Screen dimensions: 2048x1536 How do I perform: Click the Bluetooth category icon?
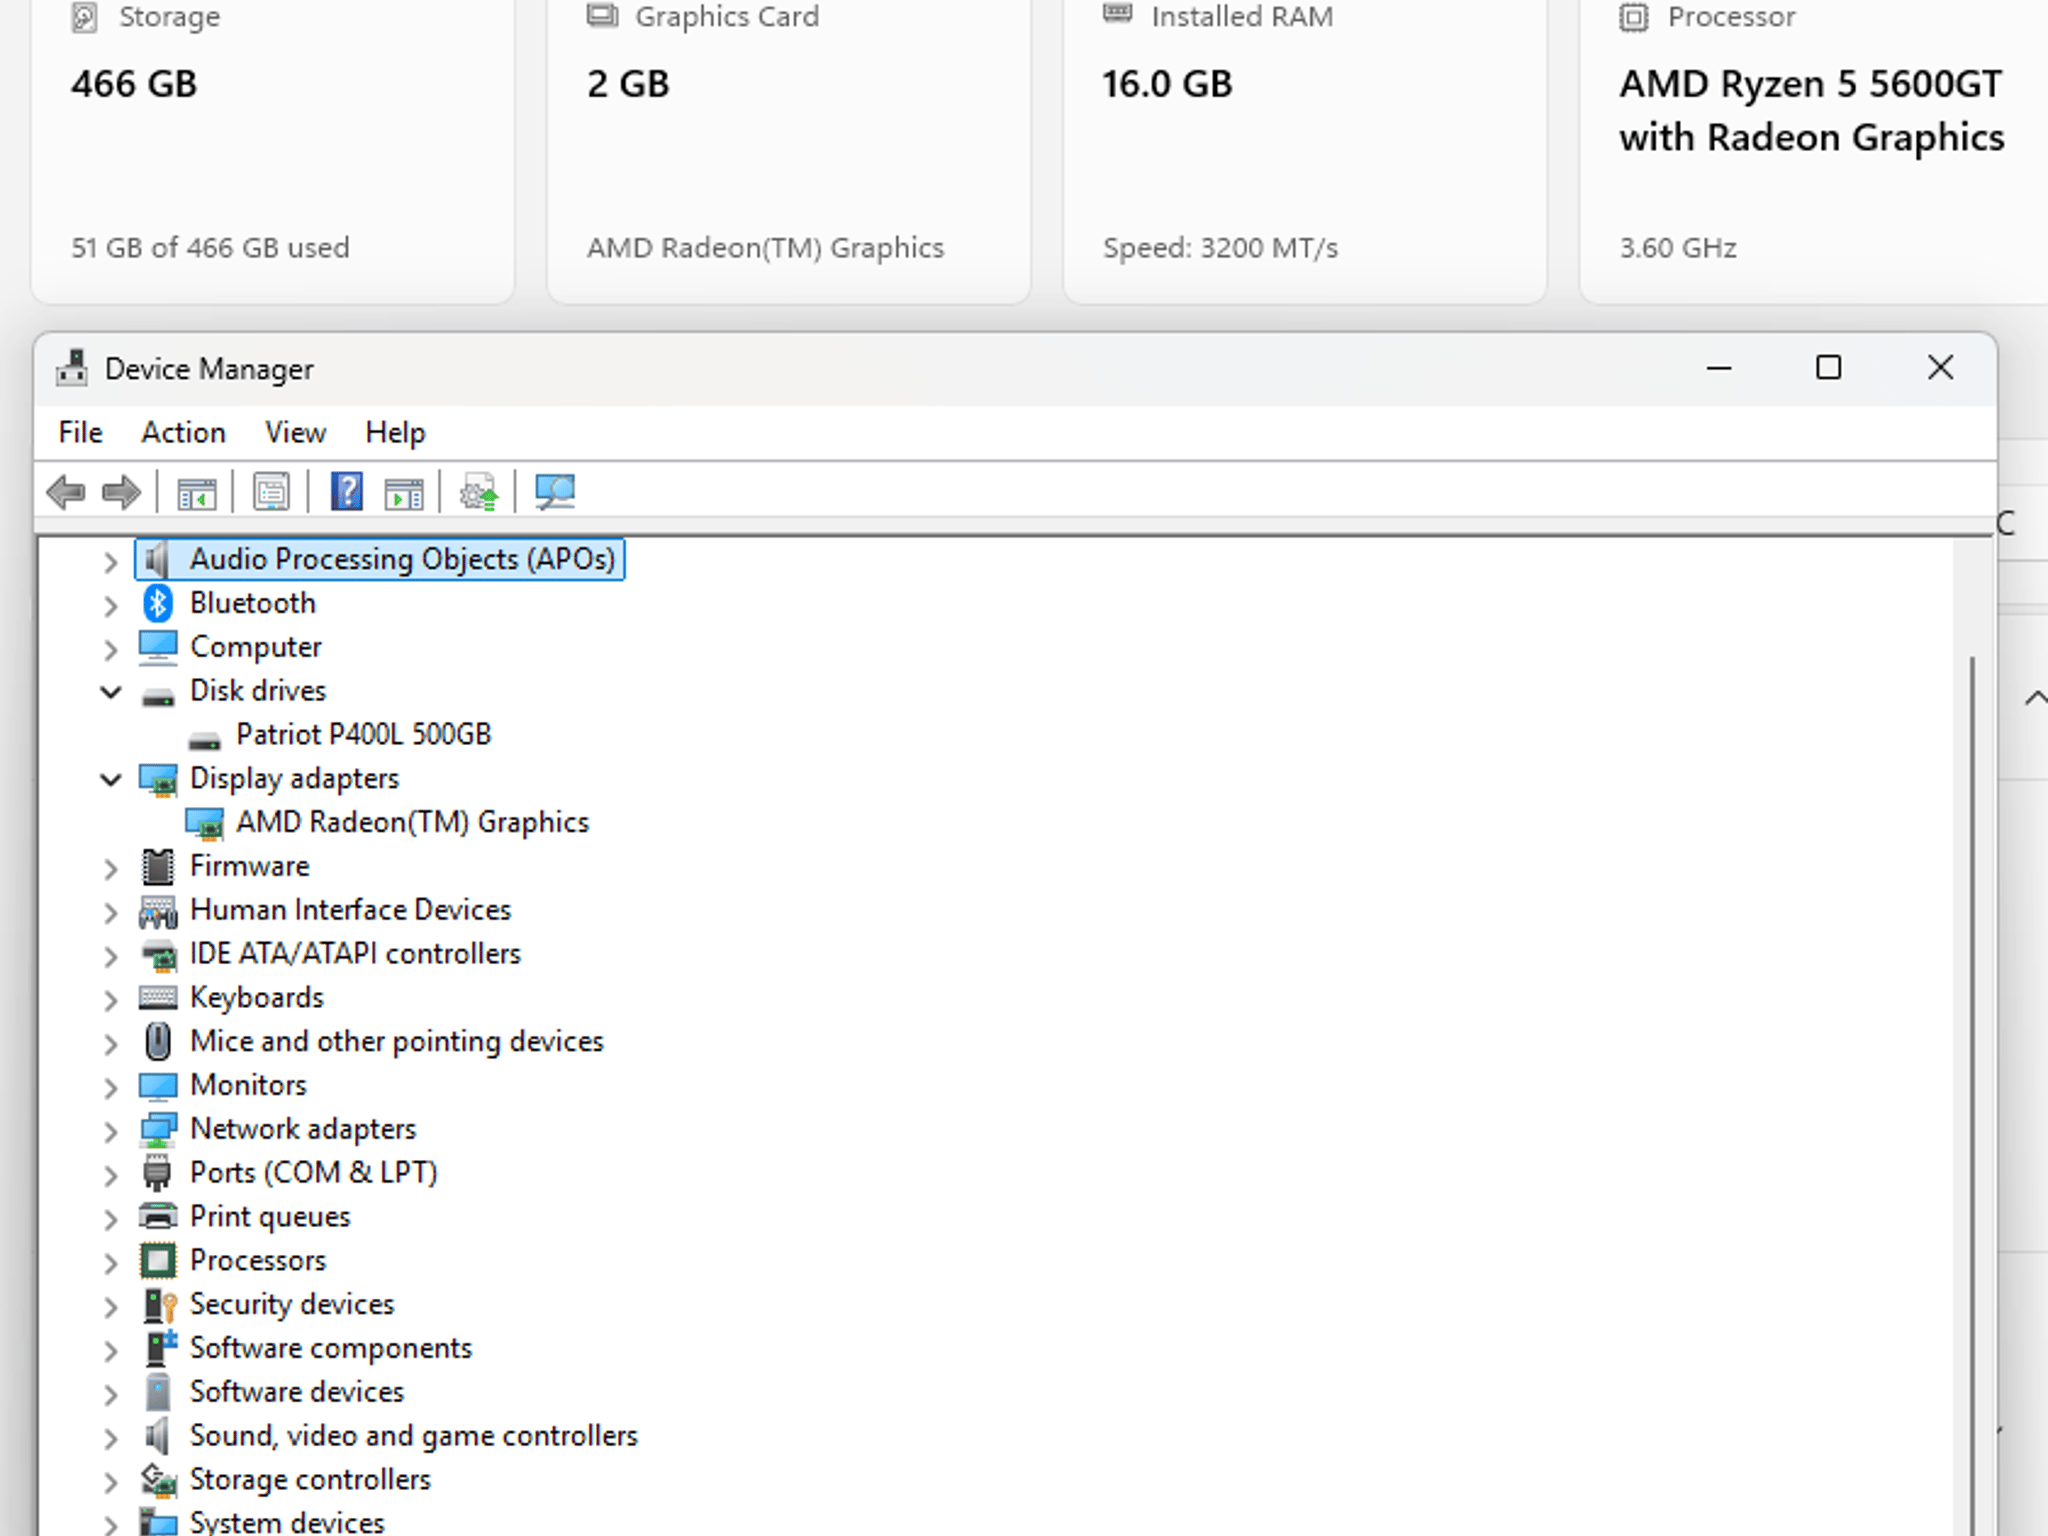click(158, 603)
